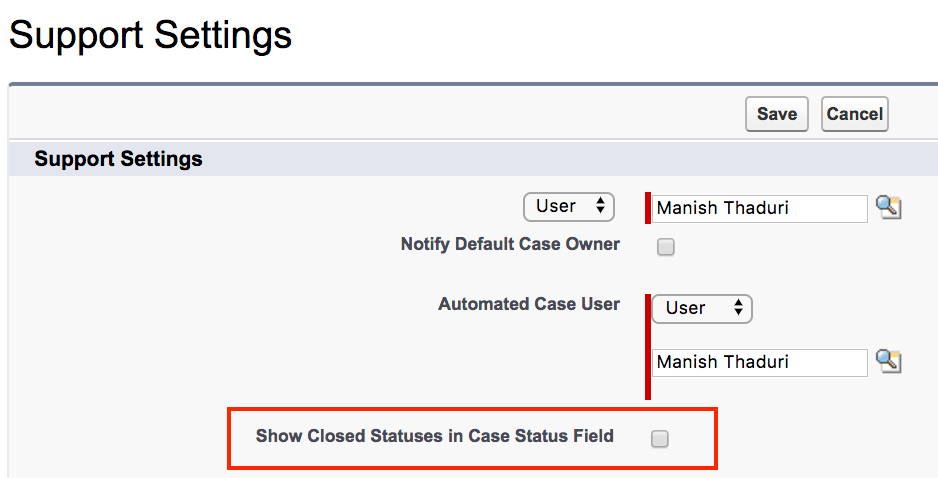
Task: Click the Automated Case User label
Action: click(529, 304)
